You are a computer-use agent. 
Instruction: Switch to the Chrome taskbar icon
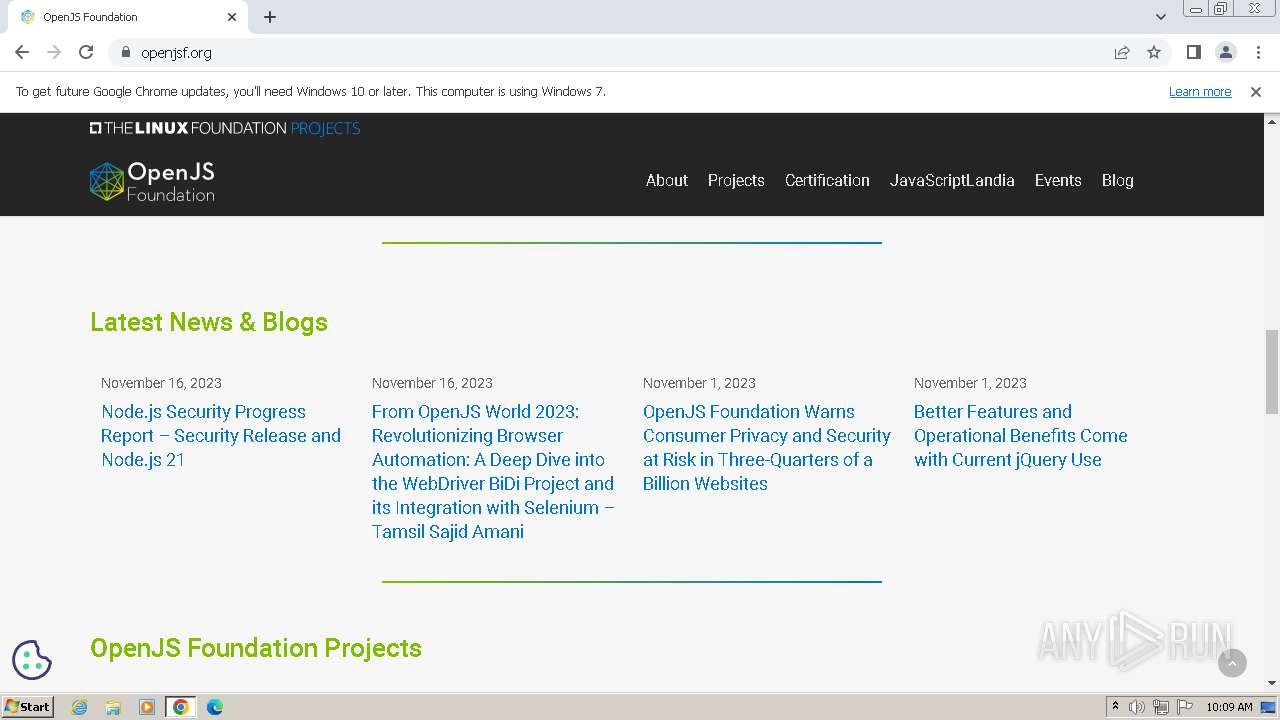(181, 707)
